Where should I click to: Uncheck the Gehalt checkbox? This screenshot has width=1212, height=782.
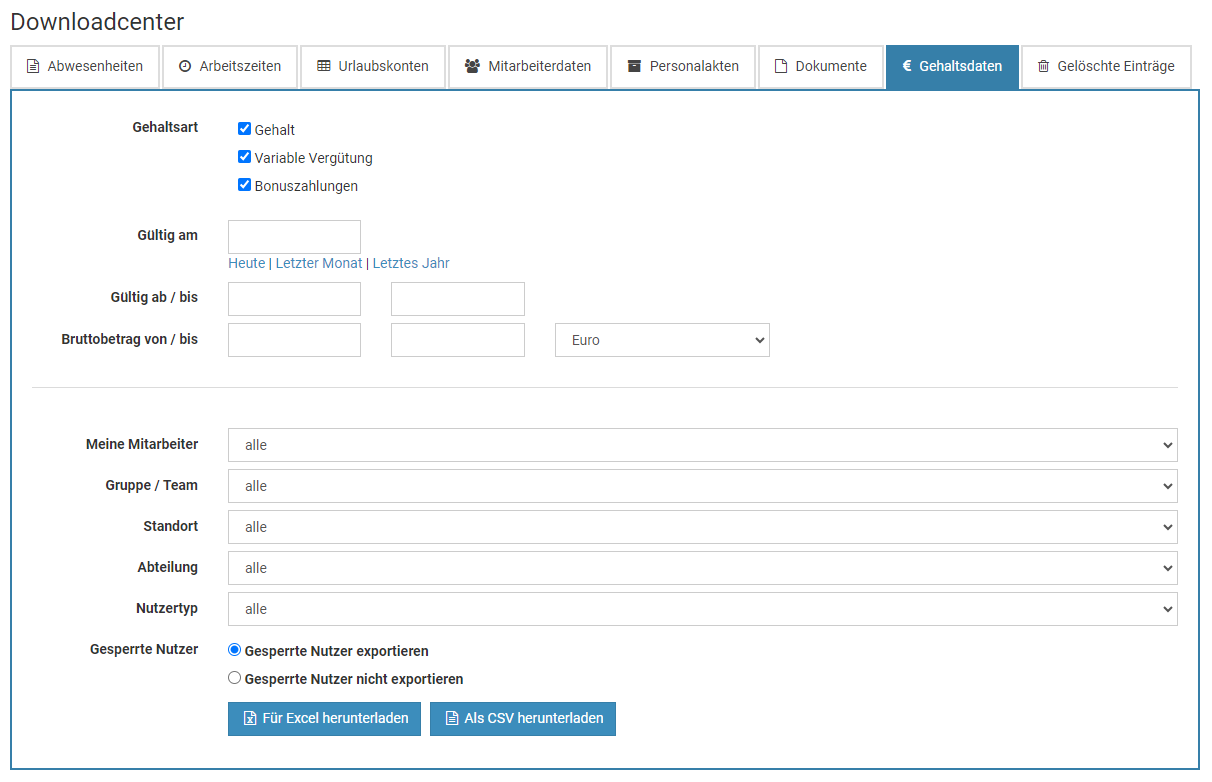click(x=244, y=129)
